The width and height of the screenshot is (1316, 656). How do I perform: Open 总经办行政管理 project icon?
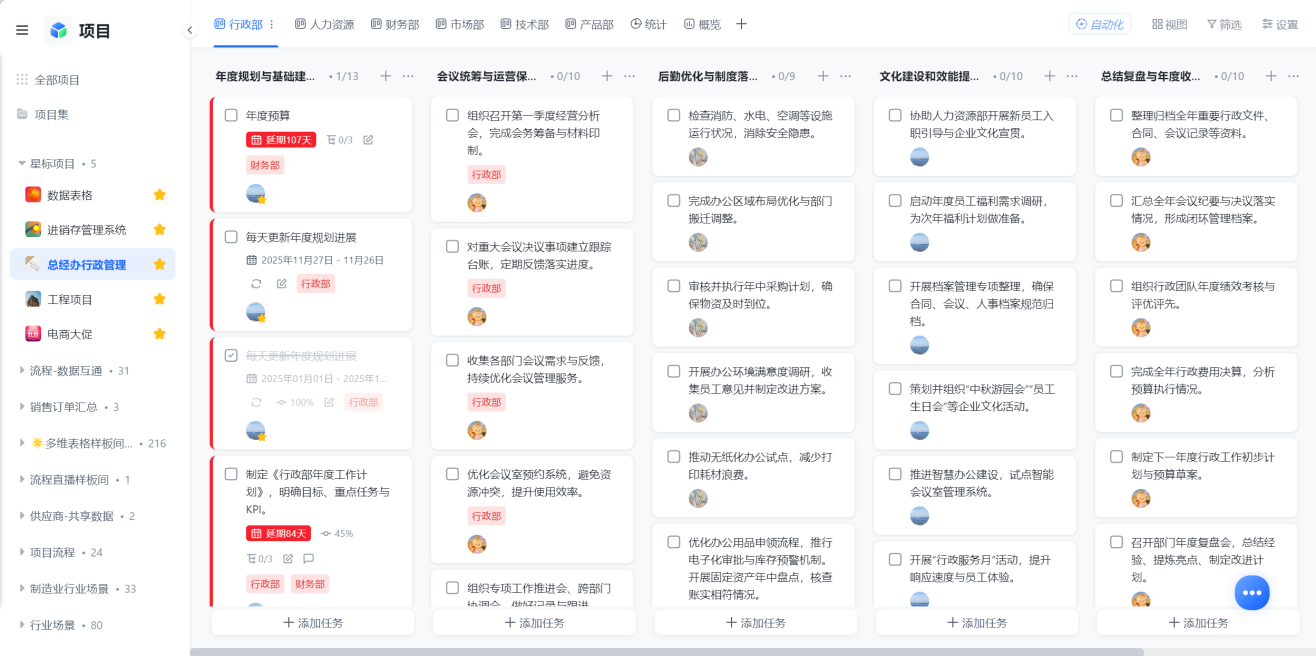tap(33, 264)
